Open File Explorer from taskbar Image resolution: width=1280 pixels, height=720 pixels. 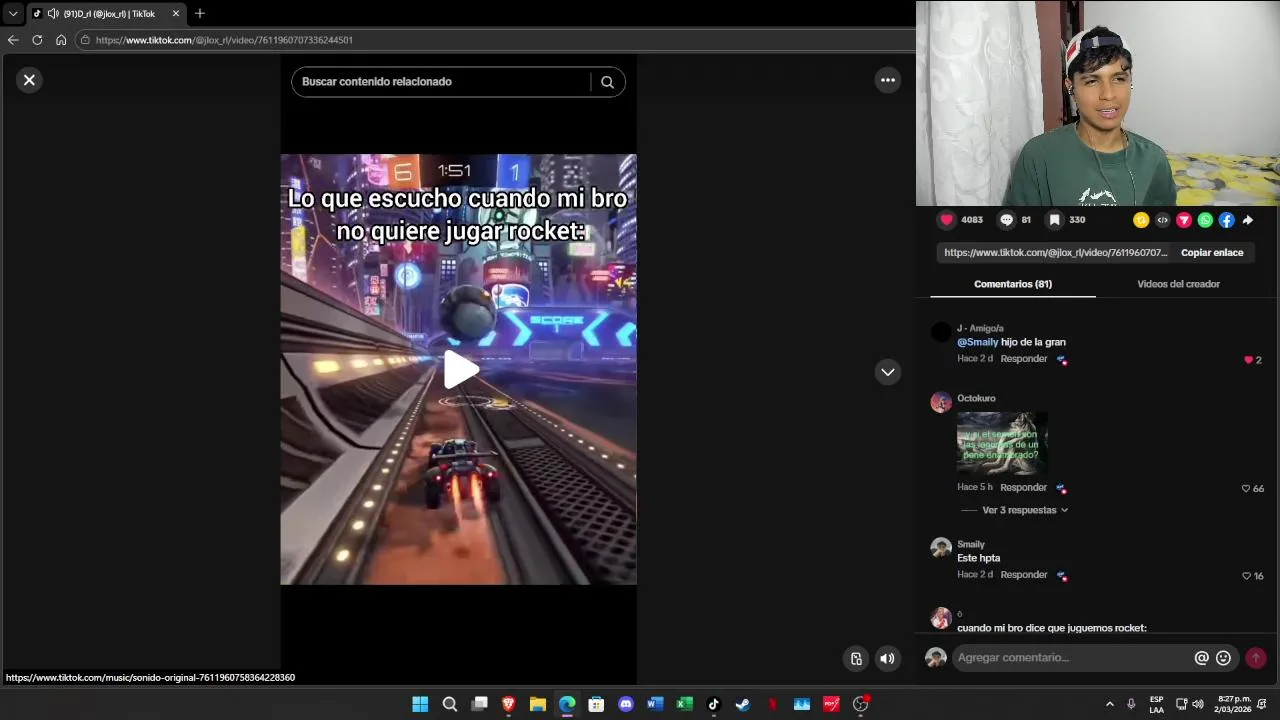[537, 704]
